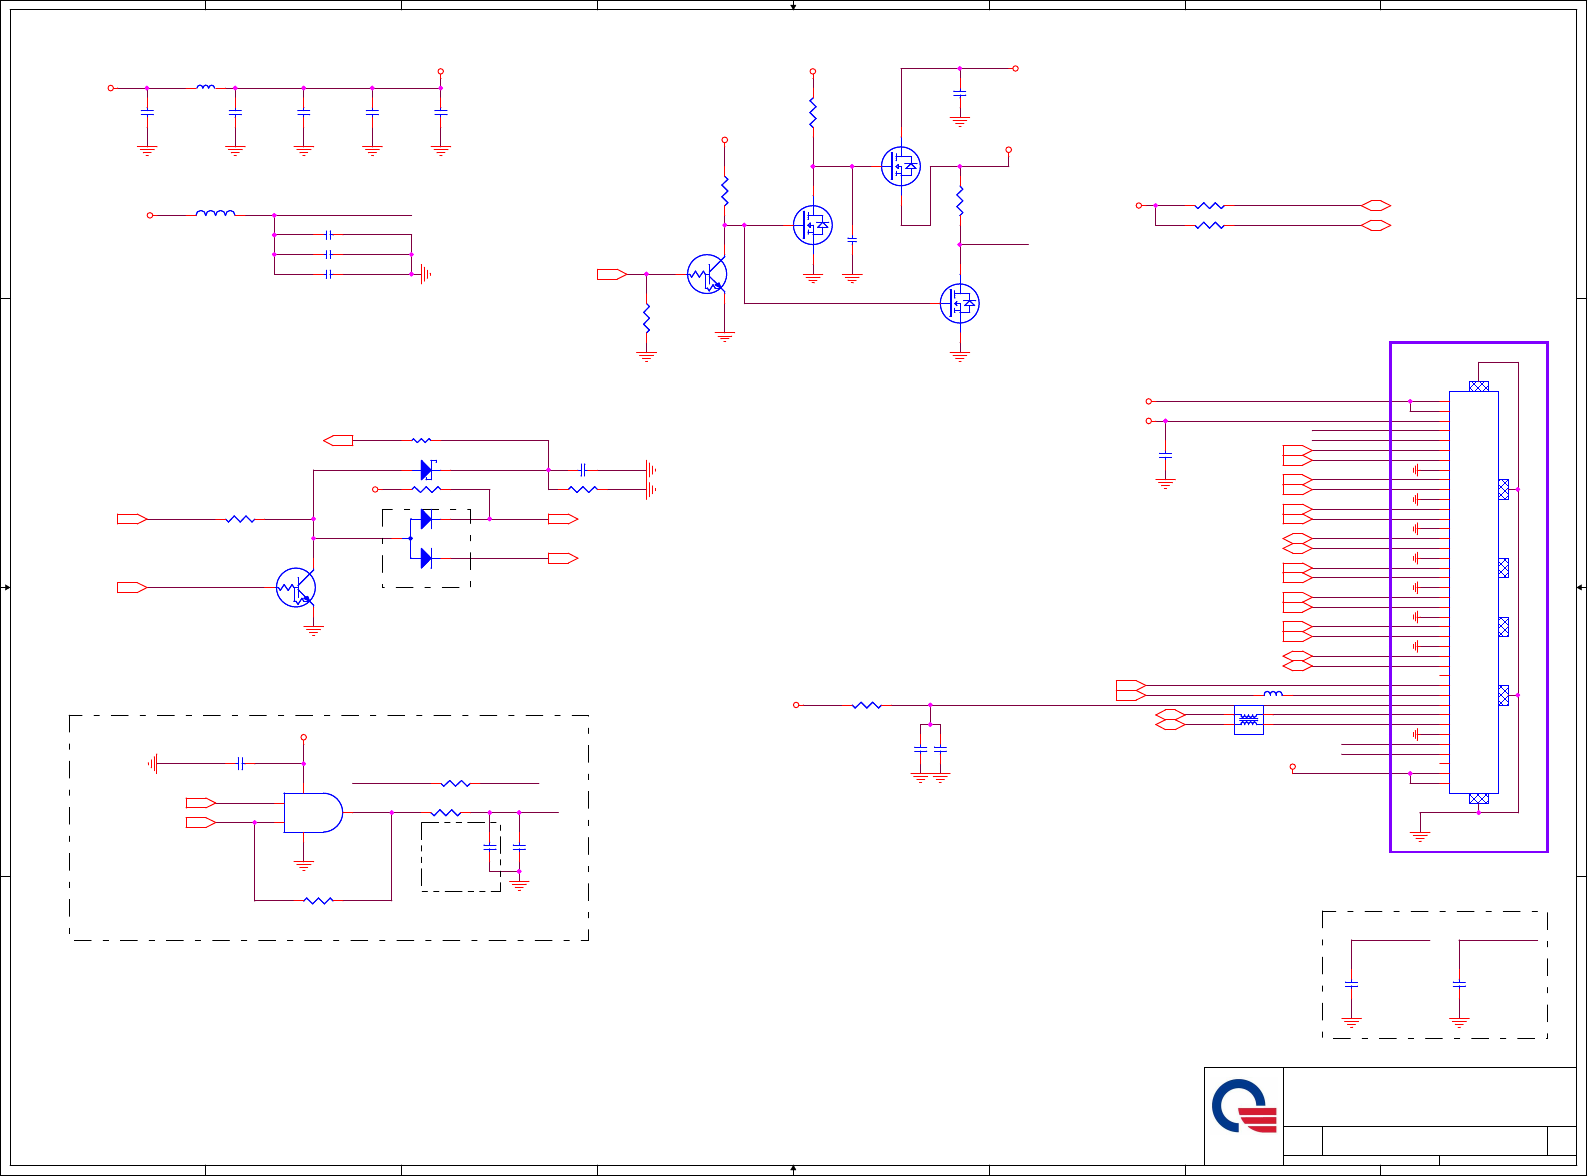Click the digital transistor beneath the diode pair
The image size is (1588, 1176).
[x=296, y=588]
